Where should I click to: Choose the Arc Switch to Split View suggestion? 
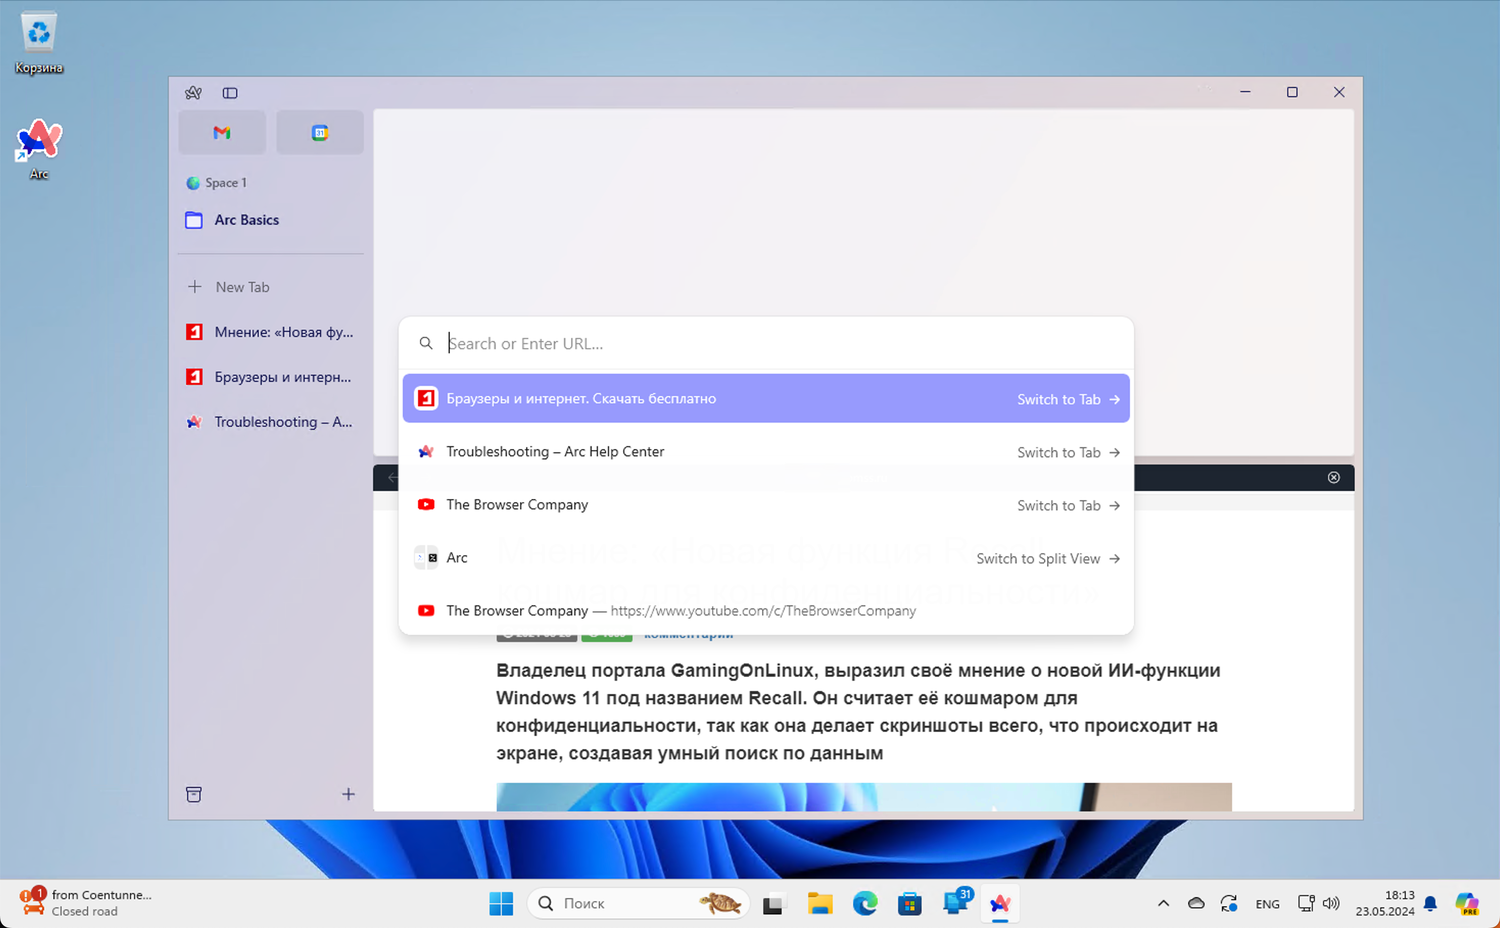click(x=766, y=558)
